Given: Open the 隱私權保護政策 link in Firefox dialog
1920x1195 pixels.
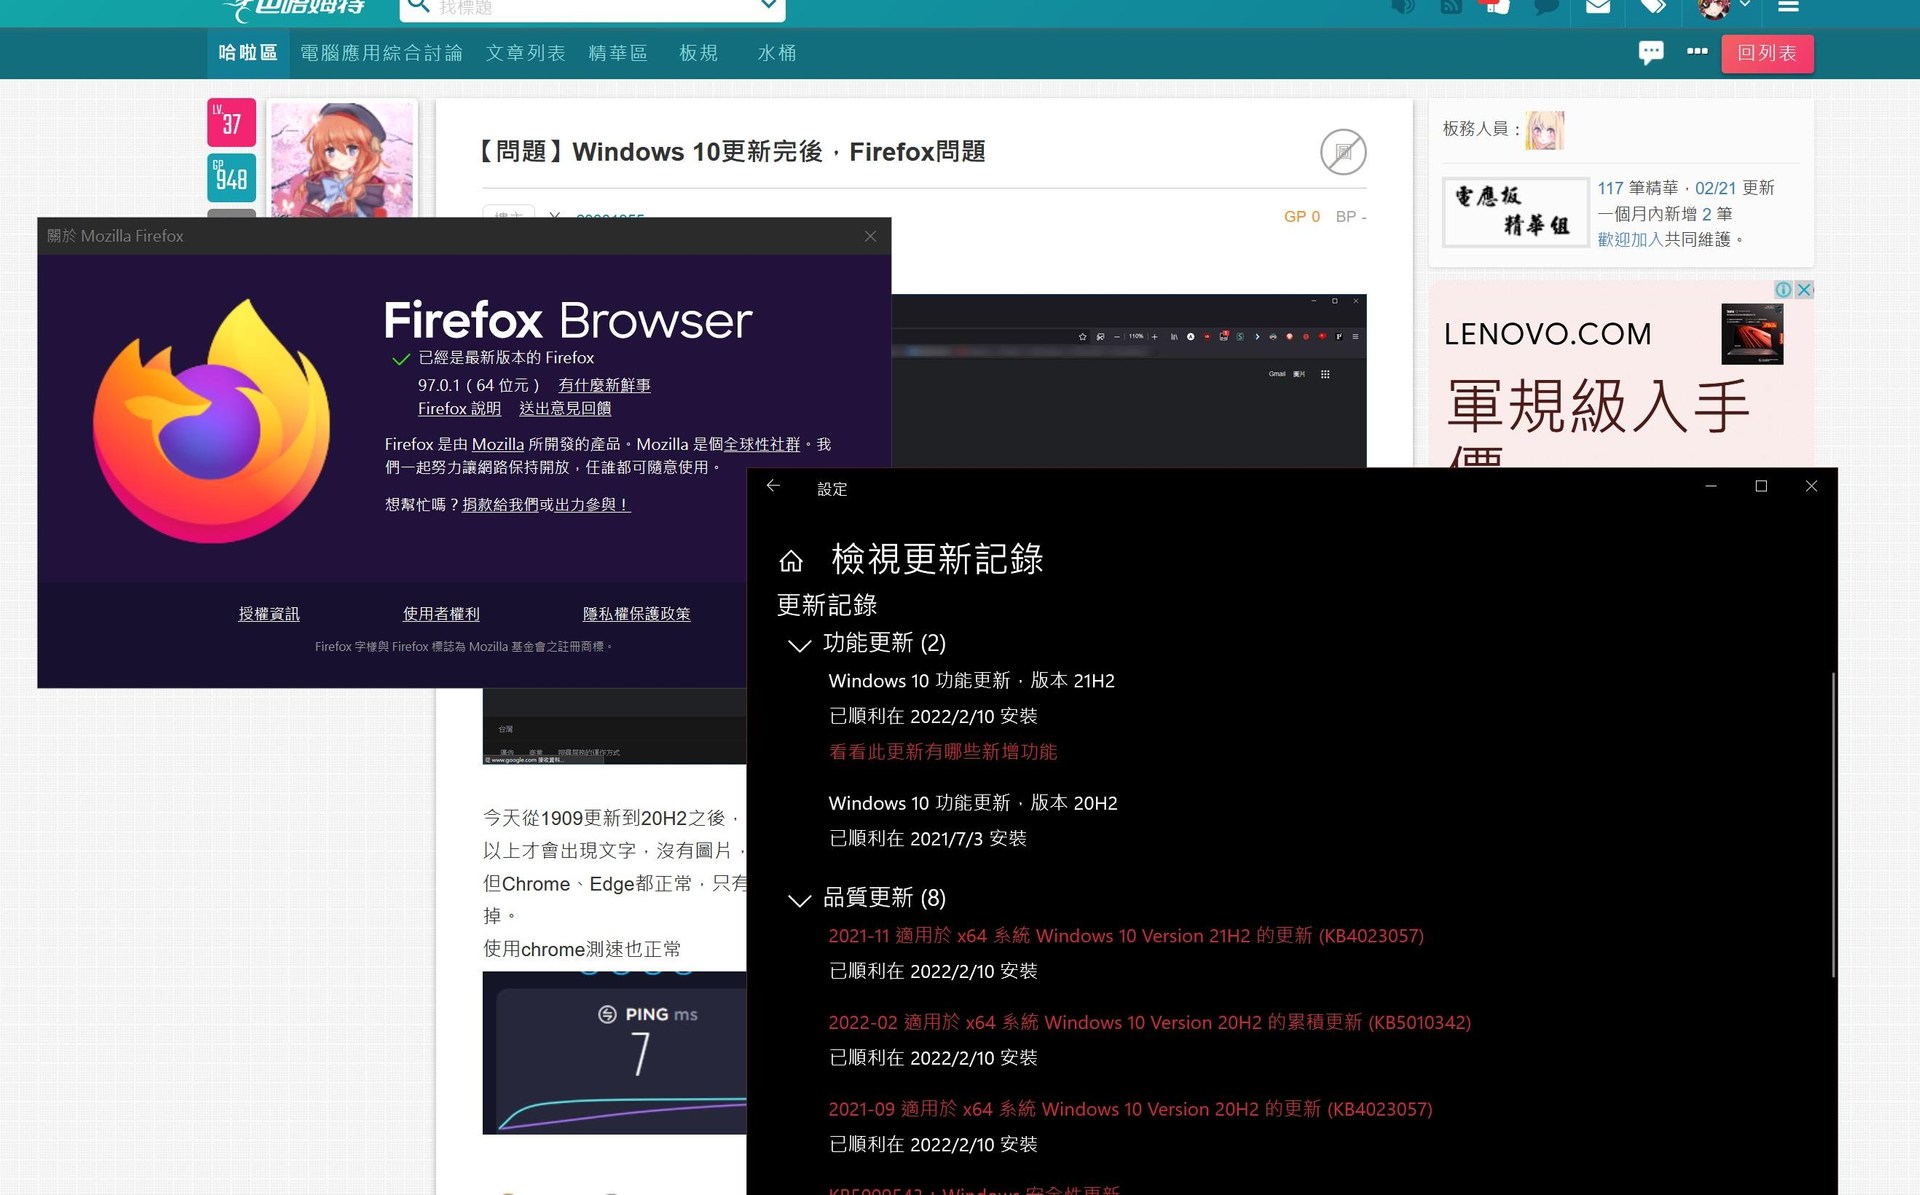Looking at the screenshot, I should (637, 613).
